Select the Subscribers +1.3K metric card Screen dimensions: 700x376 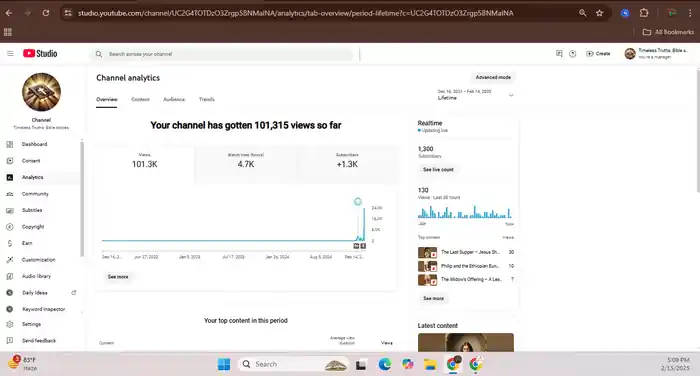347,164
